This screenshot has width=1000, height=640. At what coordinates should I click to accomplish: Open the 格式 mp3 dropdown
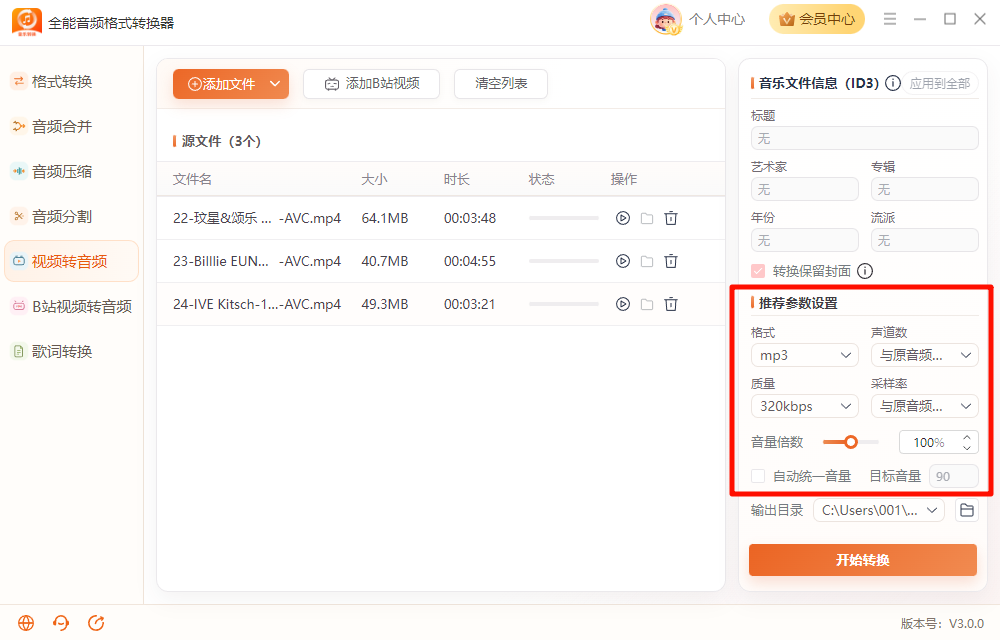805,355
